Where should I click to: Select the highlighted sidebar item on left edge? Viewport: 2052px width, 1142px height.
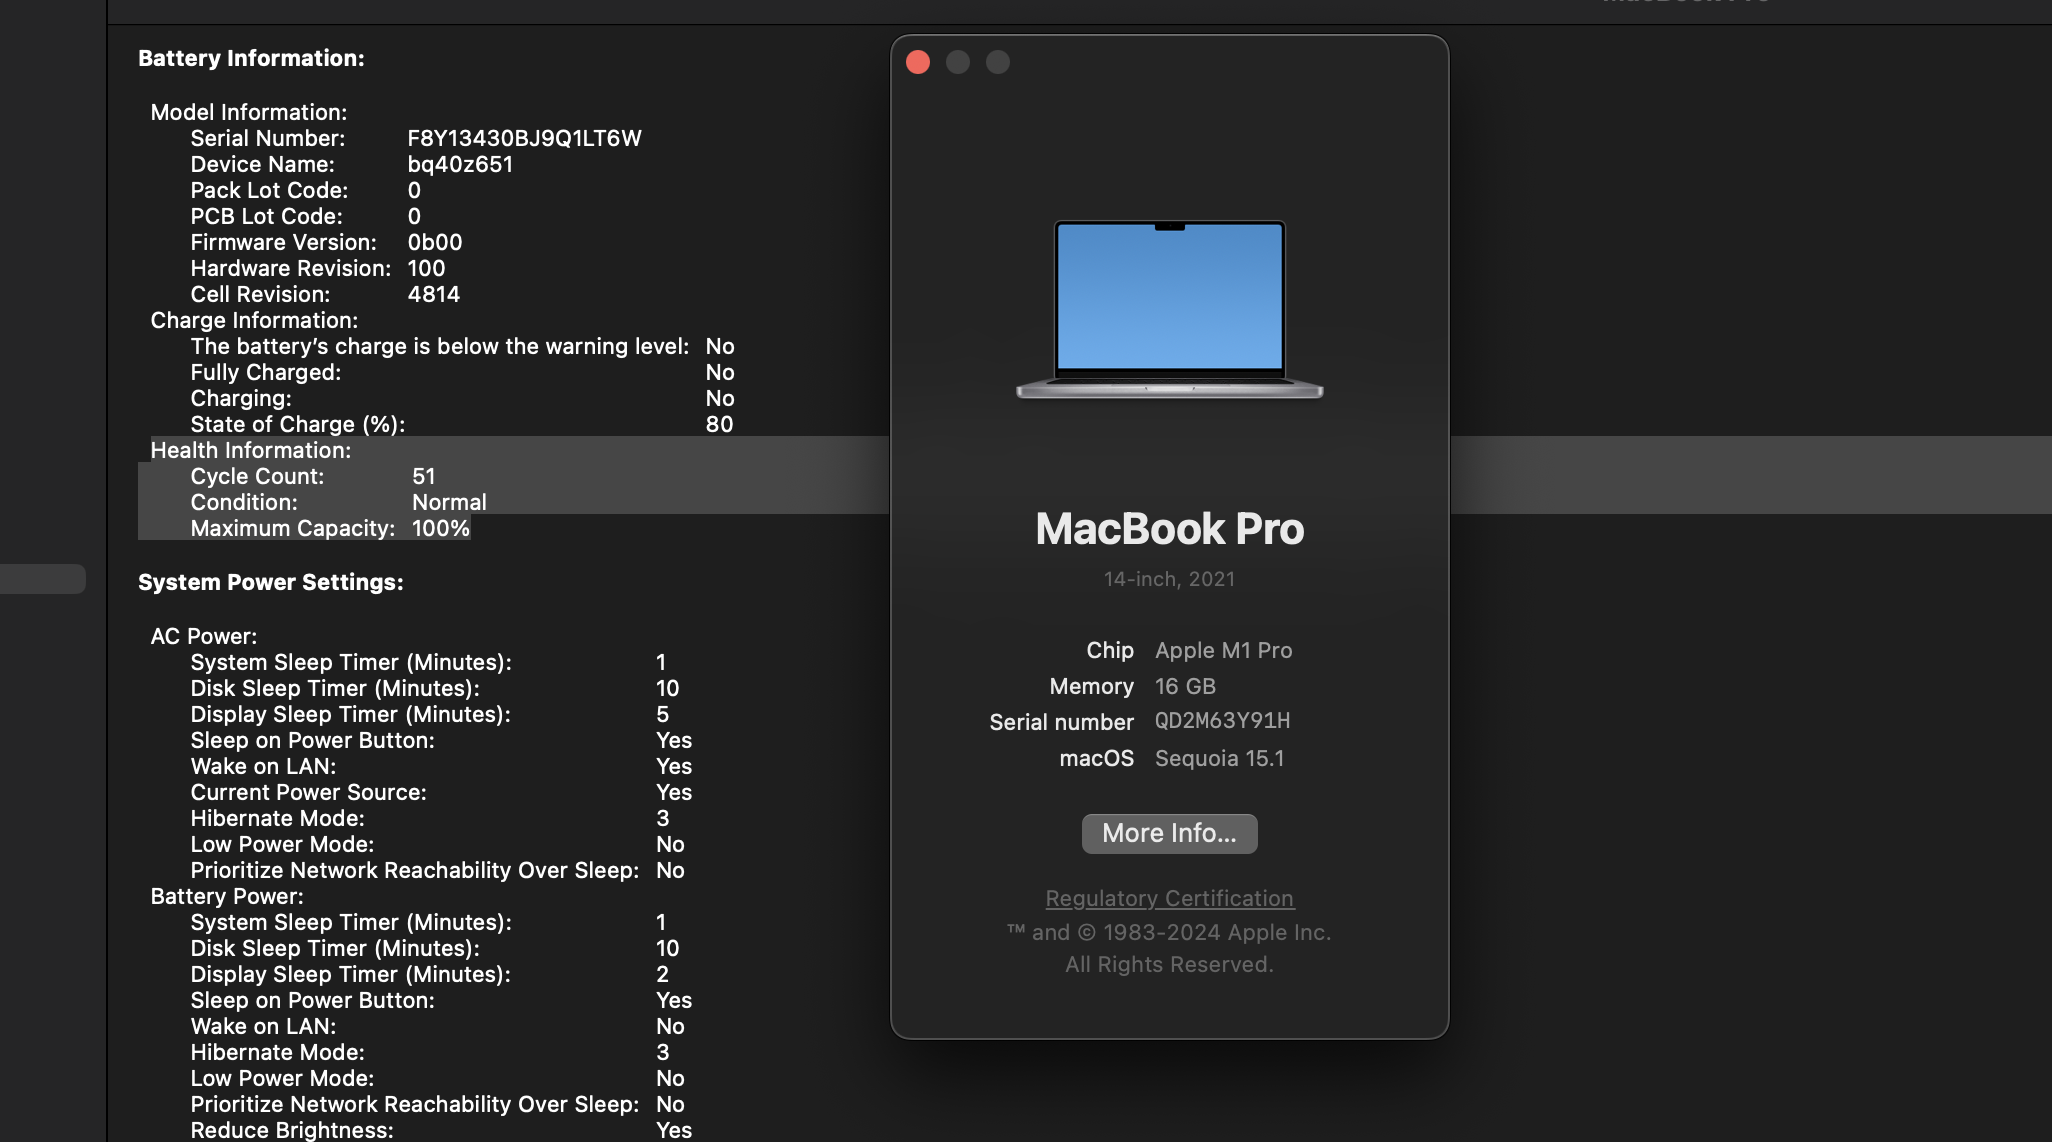pos(42,579)
